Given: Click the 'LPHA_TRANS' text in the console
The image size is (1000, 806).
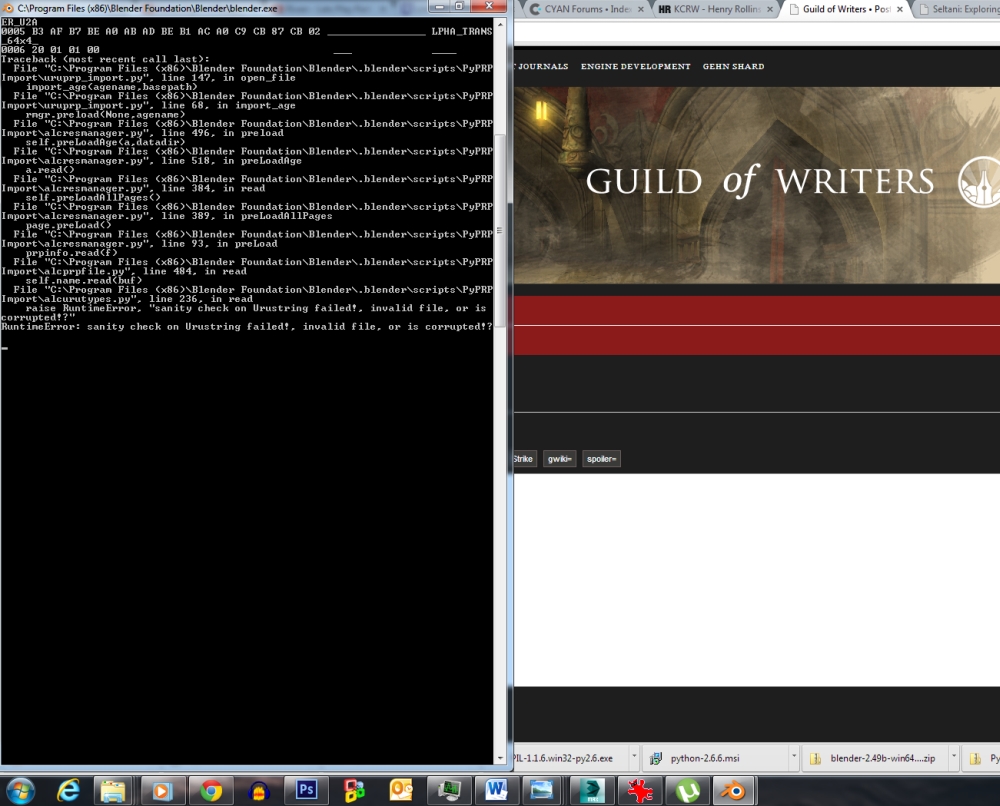Looking at the screenshot, I should (462, 31).
